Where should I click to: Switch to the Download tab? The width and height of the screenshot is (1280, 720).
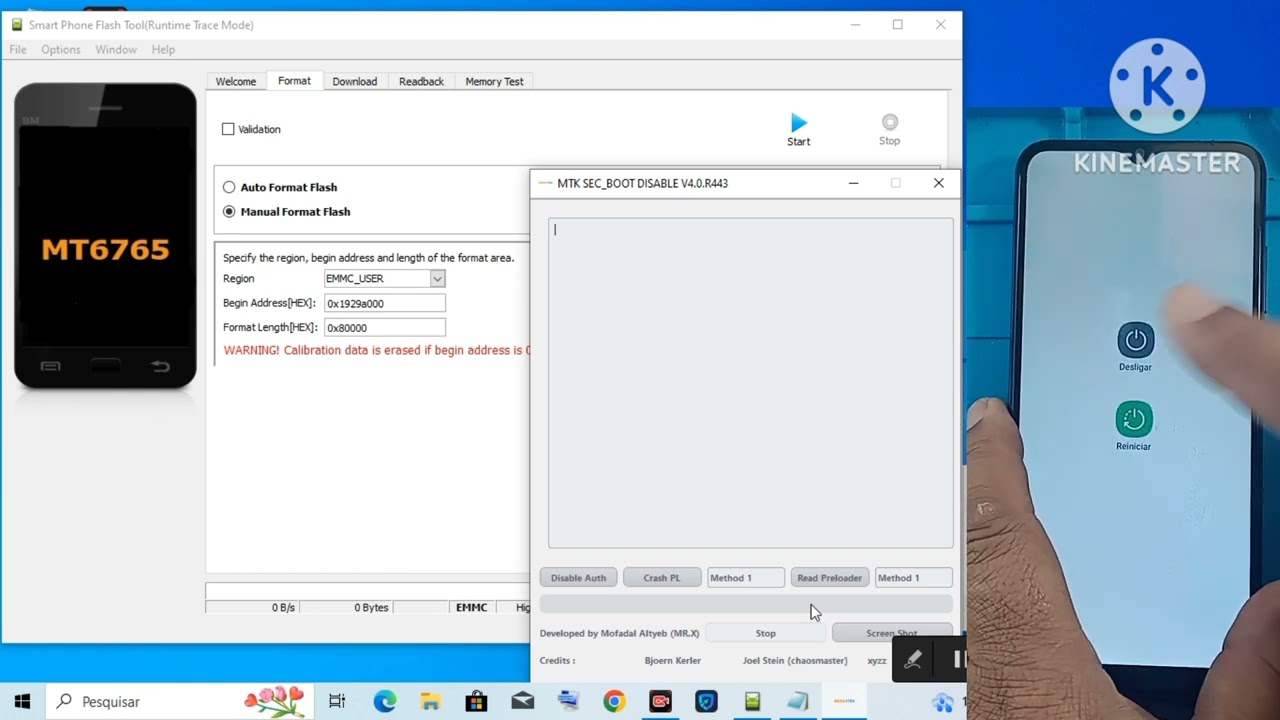(x=355, y=82)
